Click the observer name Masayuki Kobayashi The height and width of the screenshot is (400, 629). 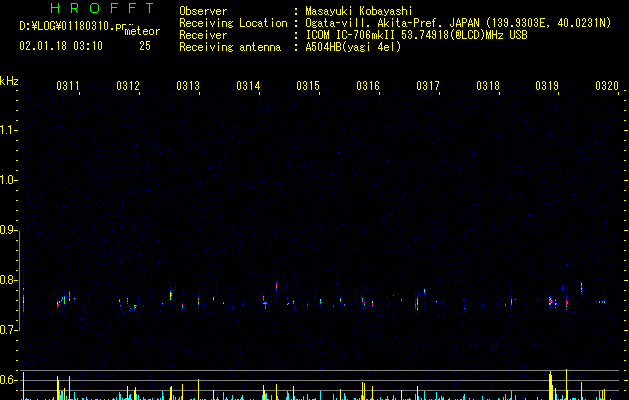(359, 11)
